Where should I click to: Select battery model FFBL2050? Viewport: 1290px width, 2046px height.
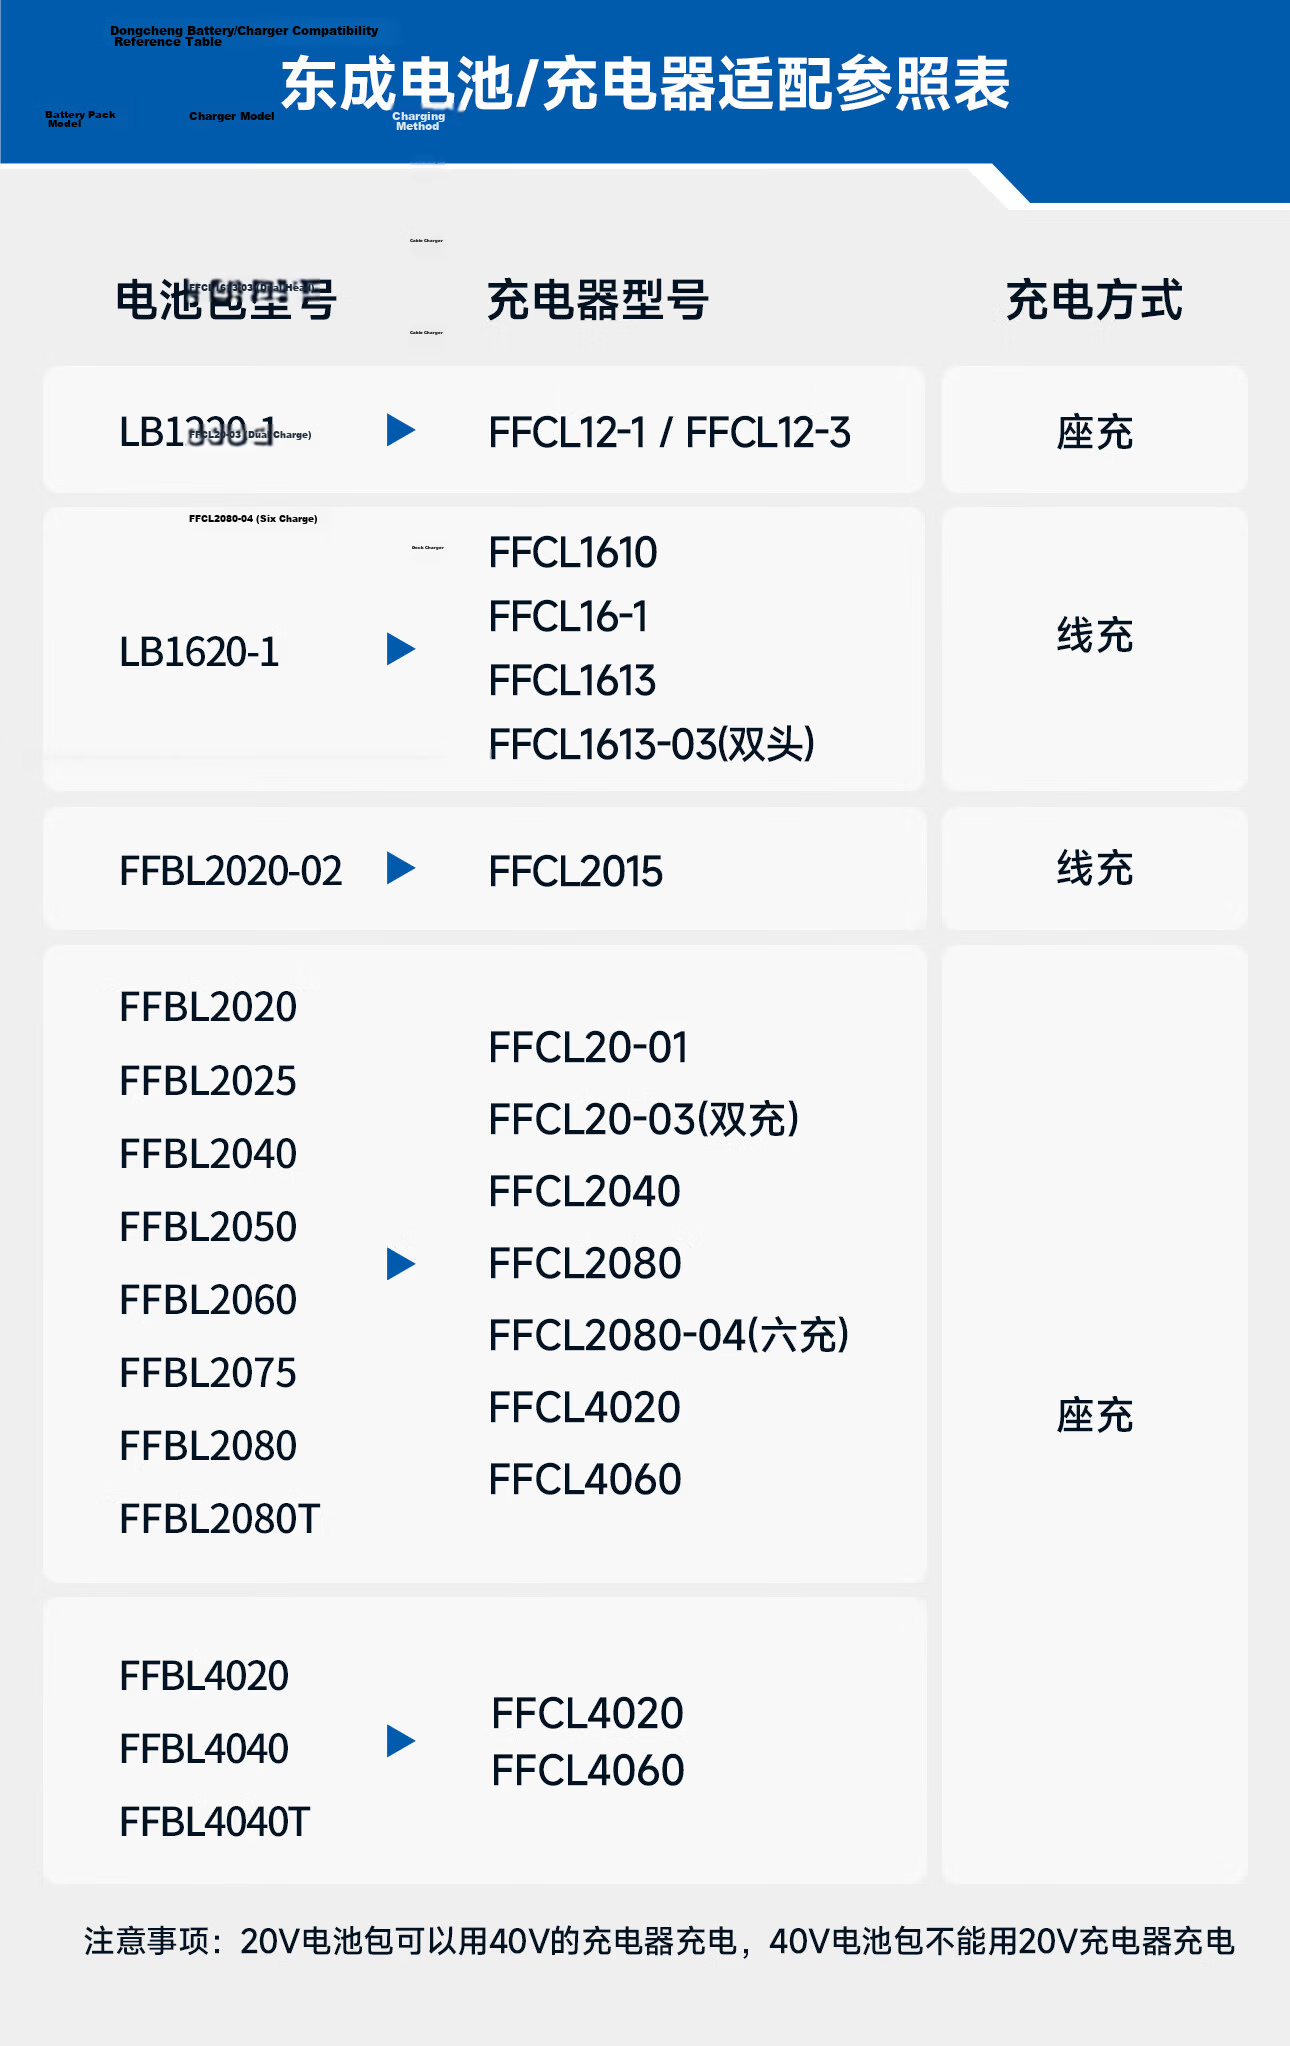[208, 1227]
